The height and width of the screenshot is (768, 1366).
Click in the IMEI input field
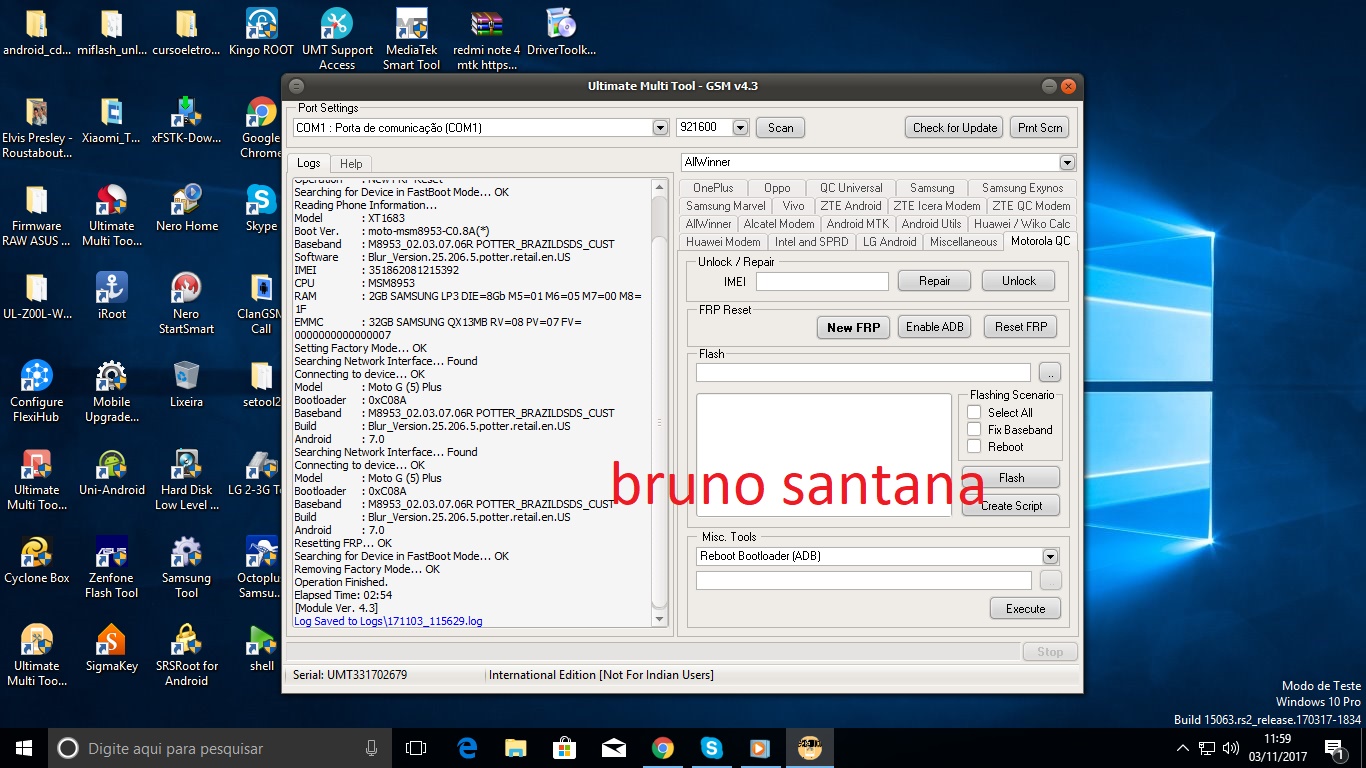click(x=822, y=282)
